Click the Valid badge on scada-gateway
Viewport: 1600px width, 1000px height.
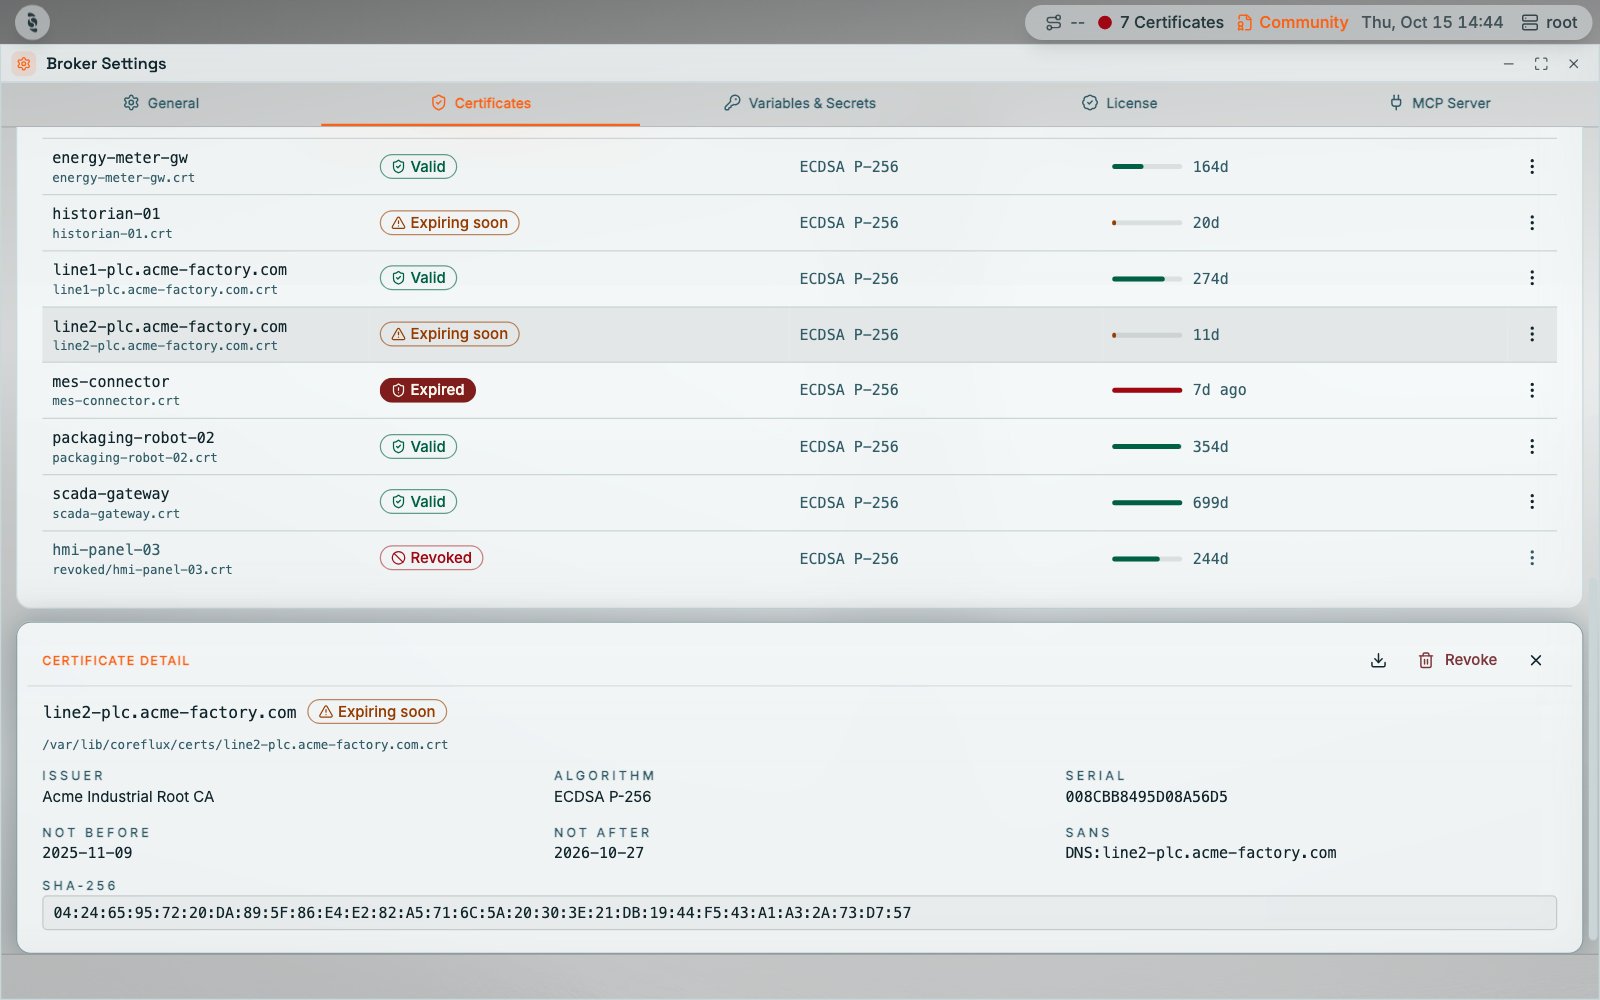(x=418, y=502)
